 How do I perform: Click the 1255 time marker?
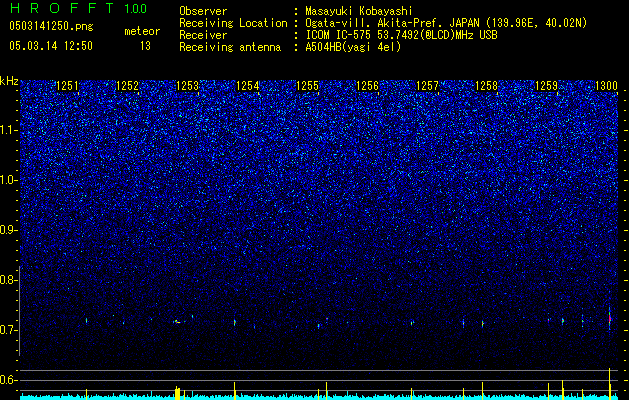tap(307, 86)
